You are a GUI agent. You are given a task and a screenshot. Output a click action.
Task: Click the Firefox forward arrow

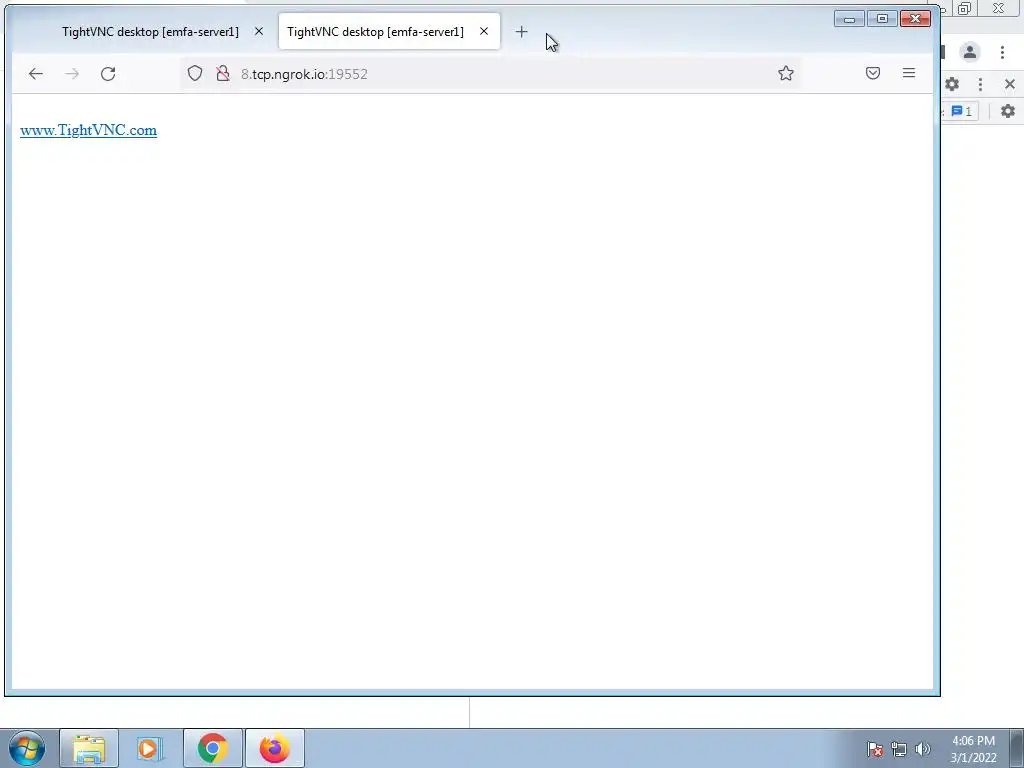[x=72, y=74]
